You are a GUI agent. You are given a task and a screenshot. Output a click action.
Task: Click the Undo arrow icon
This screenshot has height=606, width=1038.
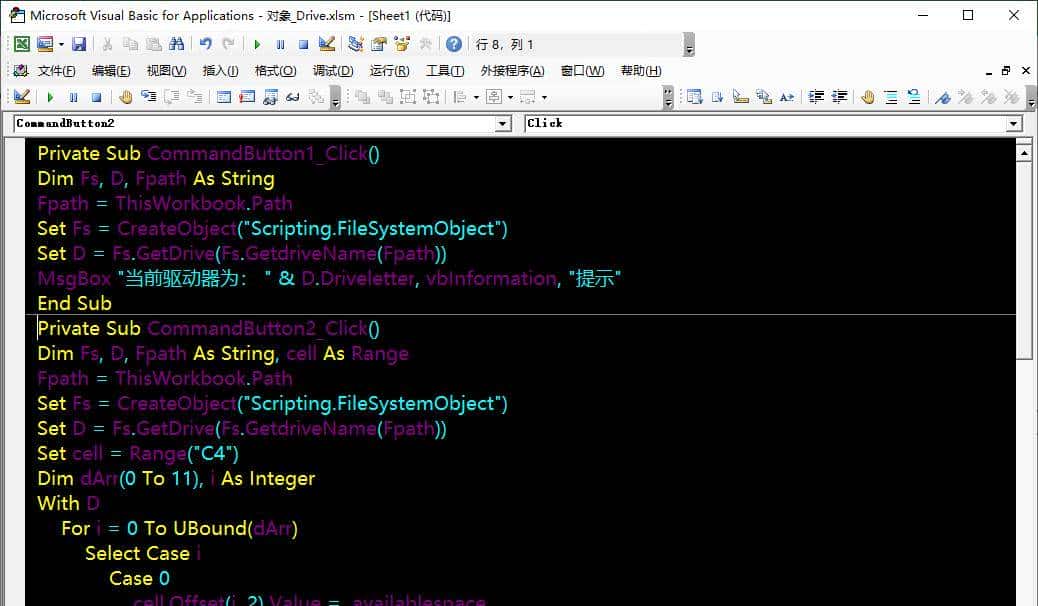(205, 44)
